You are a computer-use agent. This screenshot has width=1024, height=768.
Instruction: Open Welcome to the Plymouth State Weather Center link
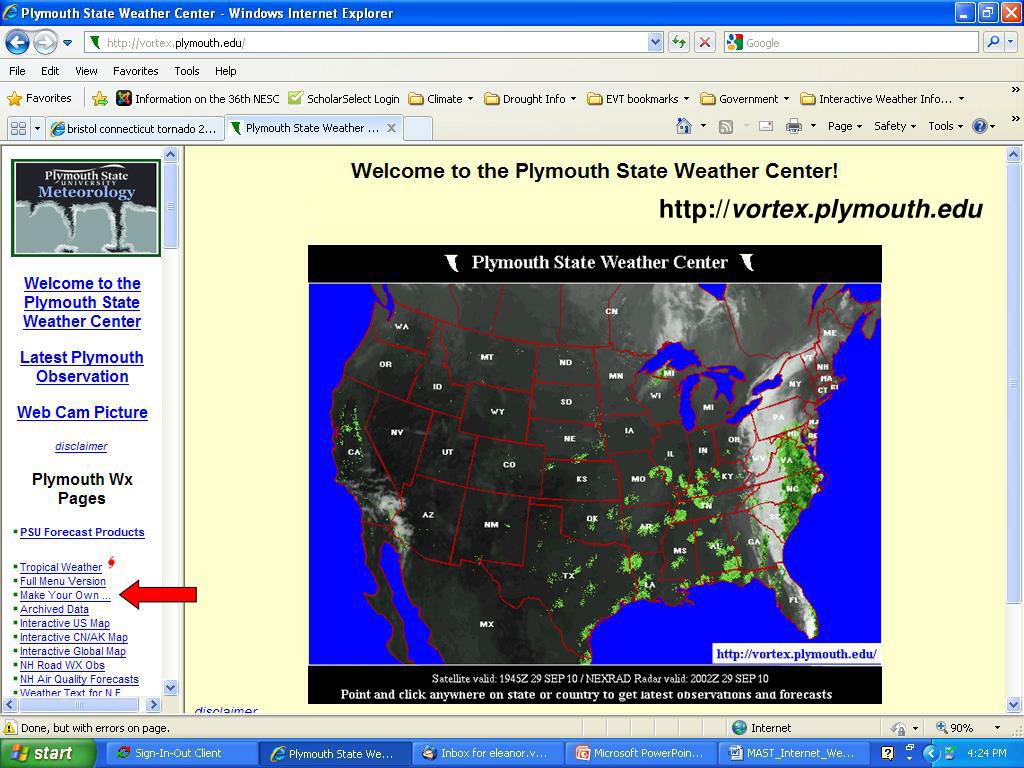point(82,302)
